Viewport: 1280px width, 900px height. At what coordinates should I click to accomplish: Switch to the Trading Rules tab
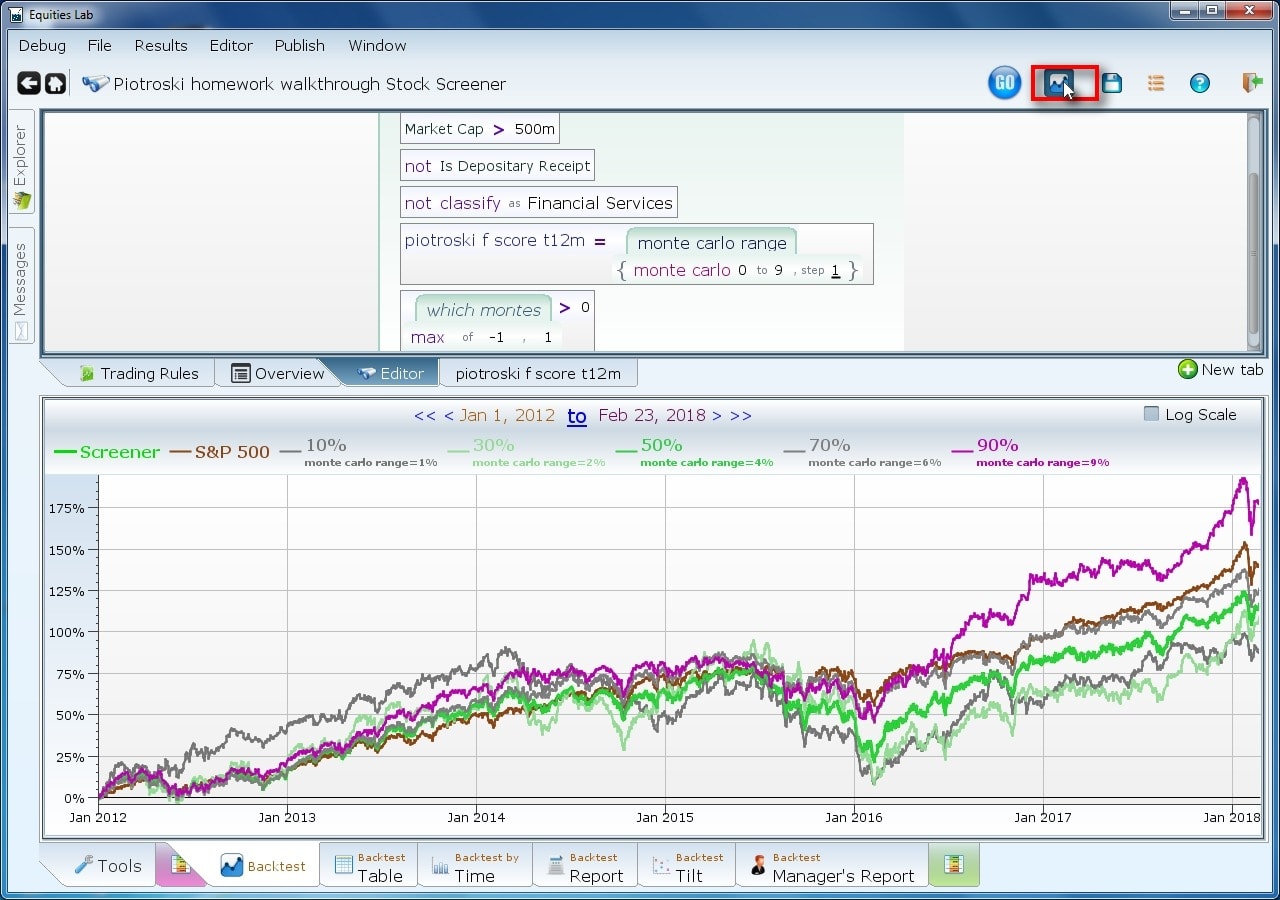[x=139, y=373]
